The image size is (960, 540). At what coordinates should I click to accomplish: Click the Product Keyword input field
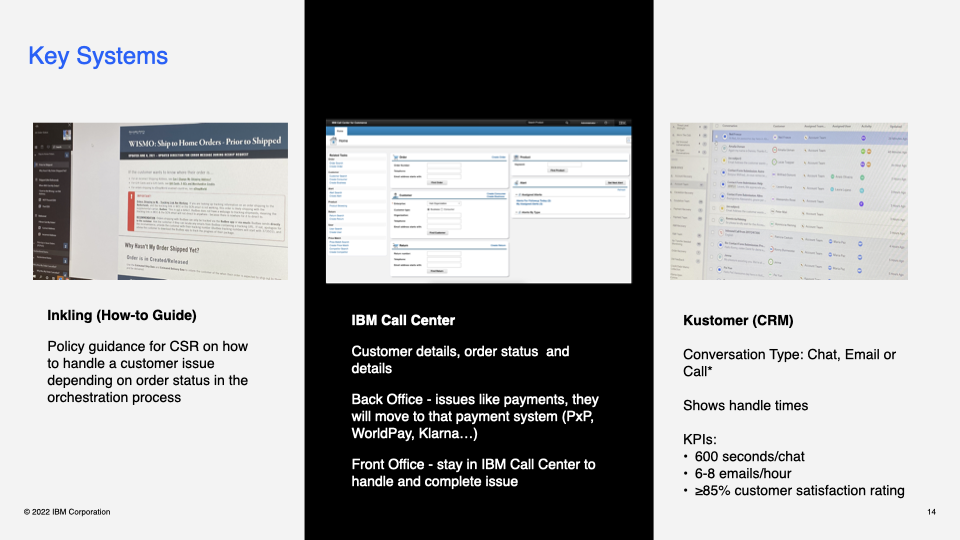click(x=564, y=165)
